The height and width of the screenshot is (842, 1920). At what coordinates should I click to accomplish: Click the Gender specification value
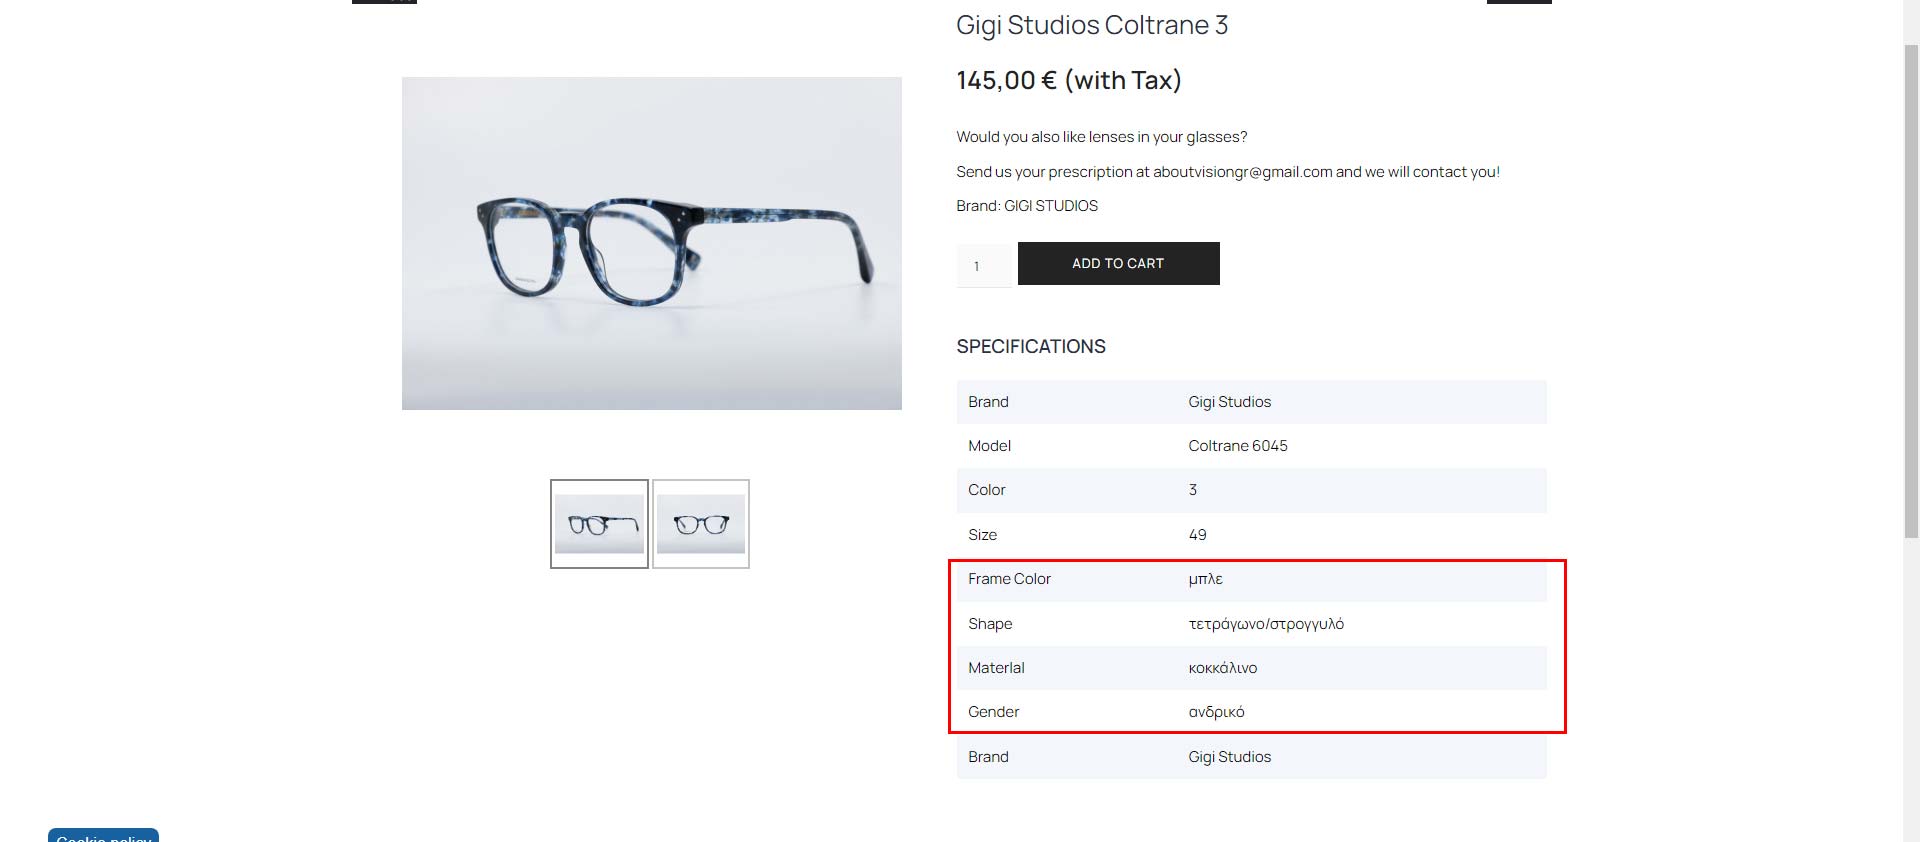(1216, 712)
